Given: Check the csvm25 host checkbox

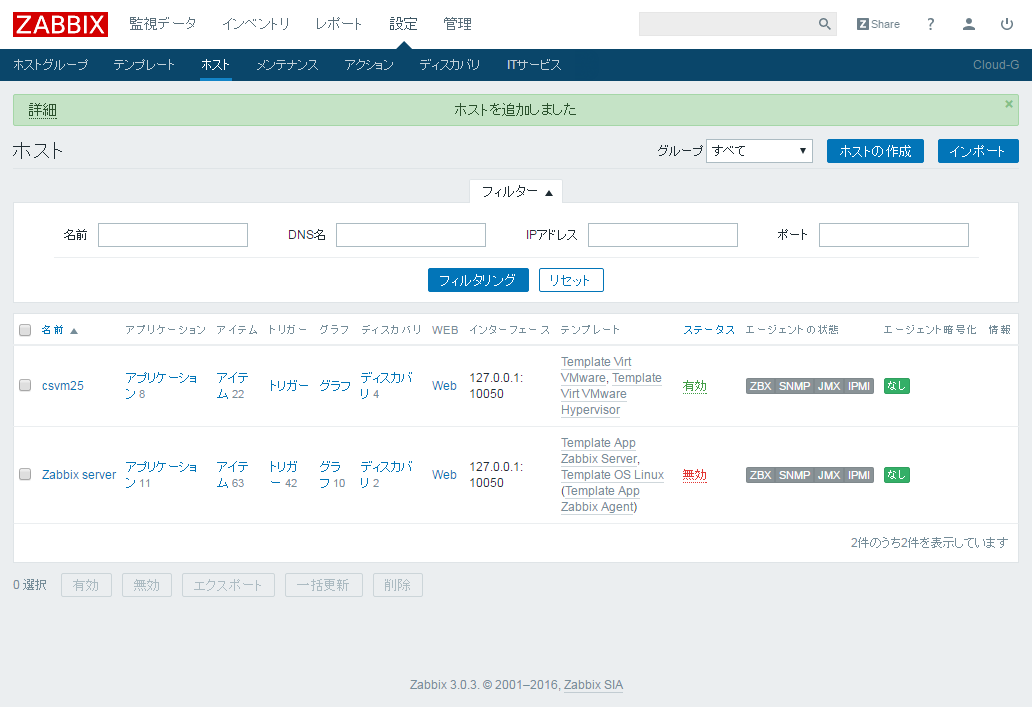Looking at the screenshot, I should point(25,385).
